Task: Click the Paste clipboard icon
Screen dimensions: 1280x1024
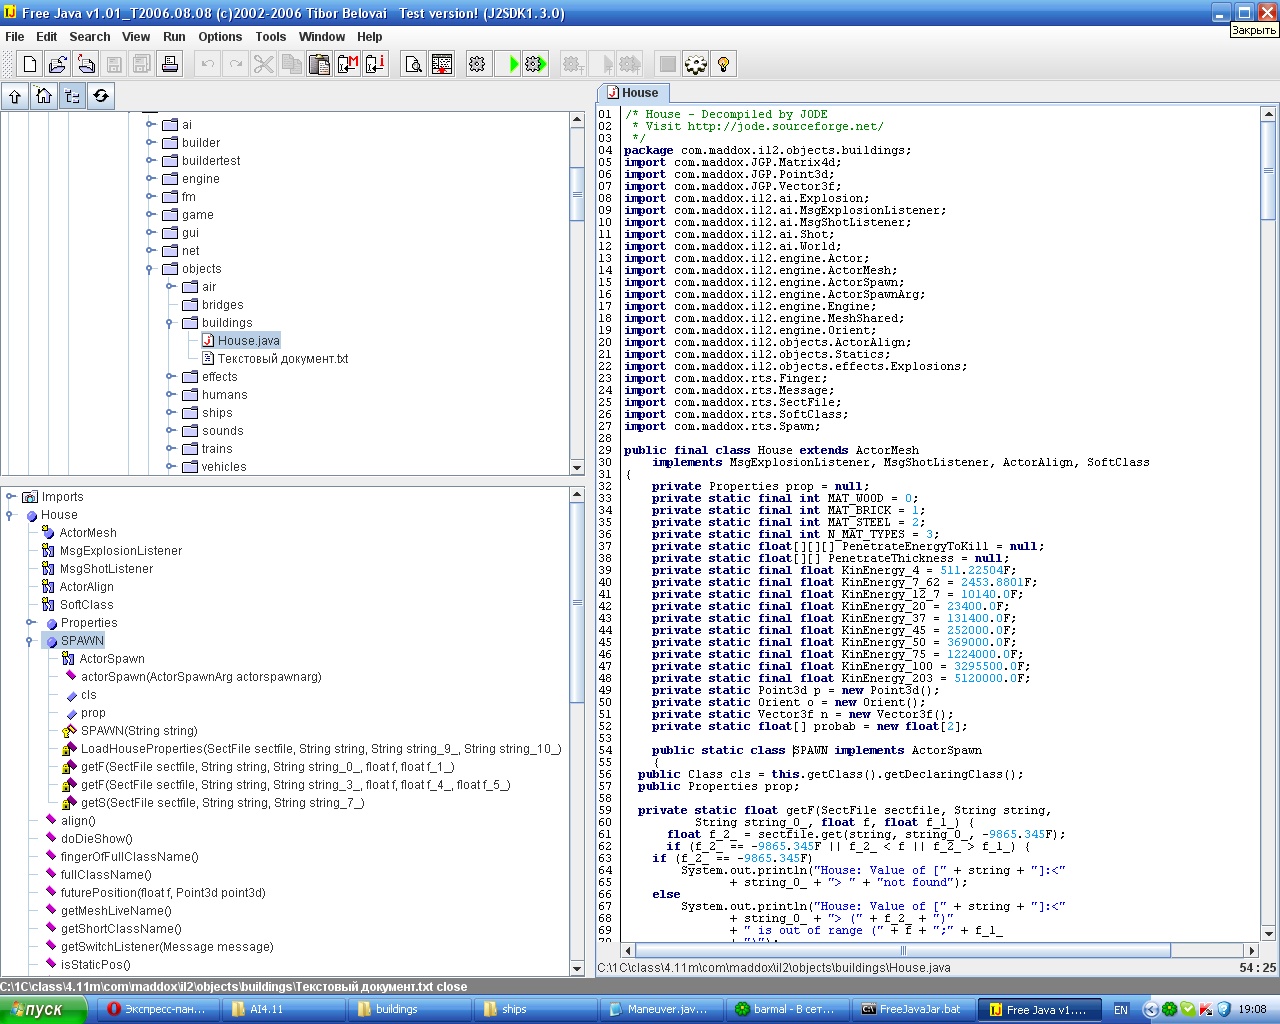Action: point(320,64)
